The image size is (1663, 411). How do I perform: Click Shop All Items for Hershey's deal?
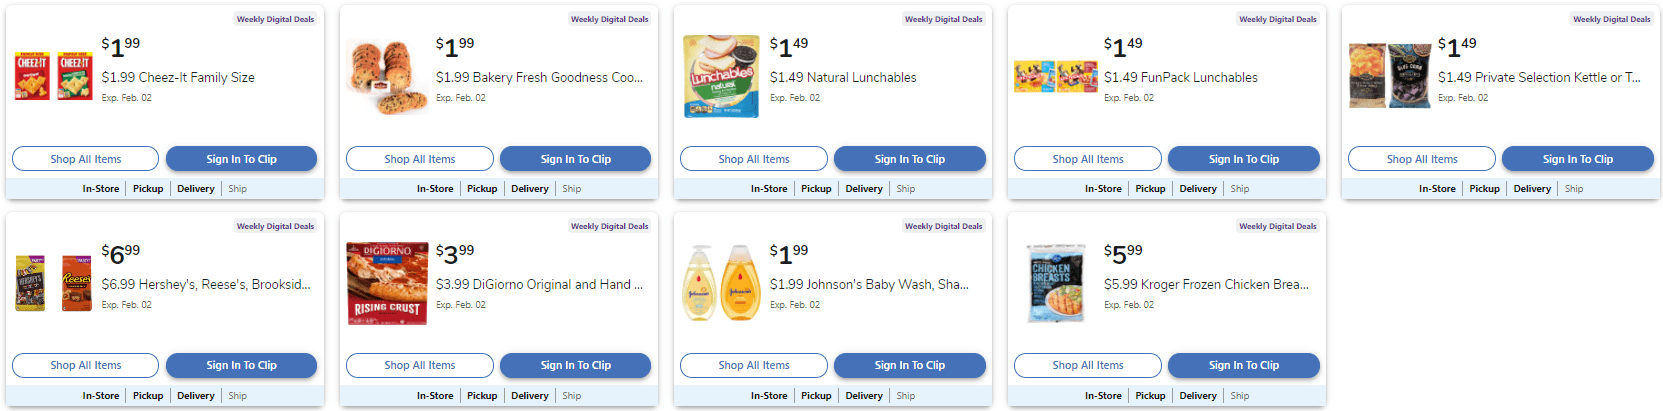click(x=85, y=366)
